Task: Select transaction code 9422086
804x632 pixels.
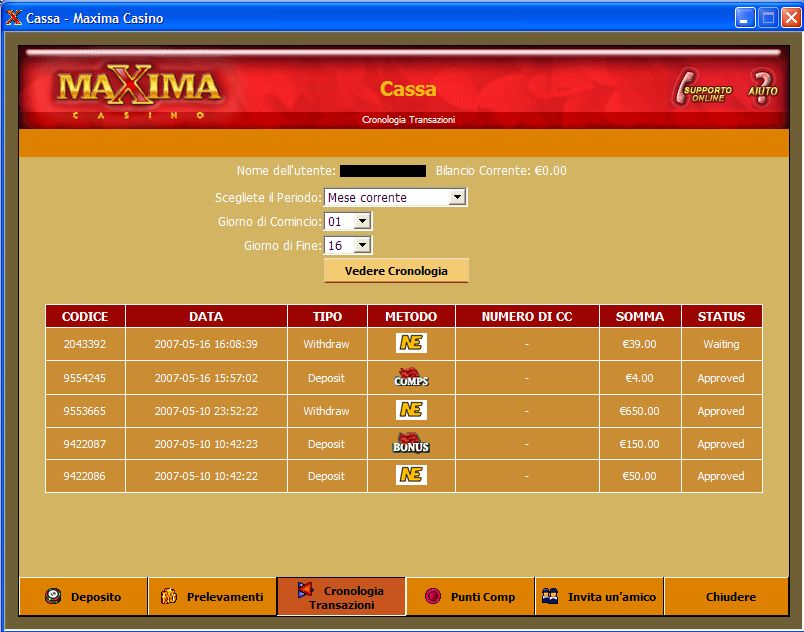Action: click(85, 476)
